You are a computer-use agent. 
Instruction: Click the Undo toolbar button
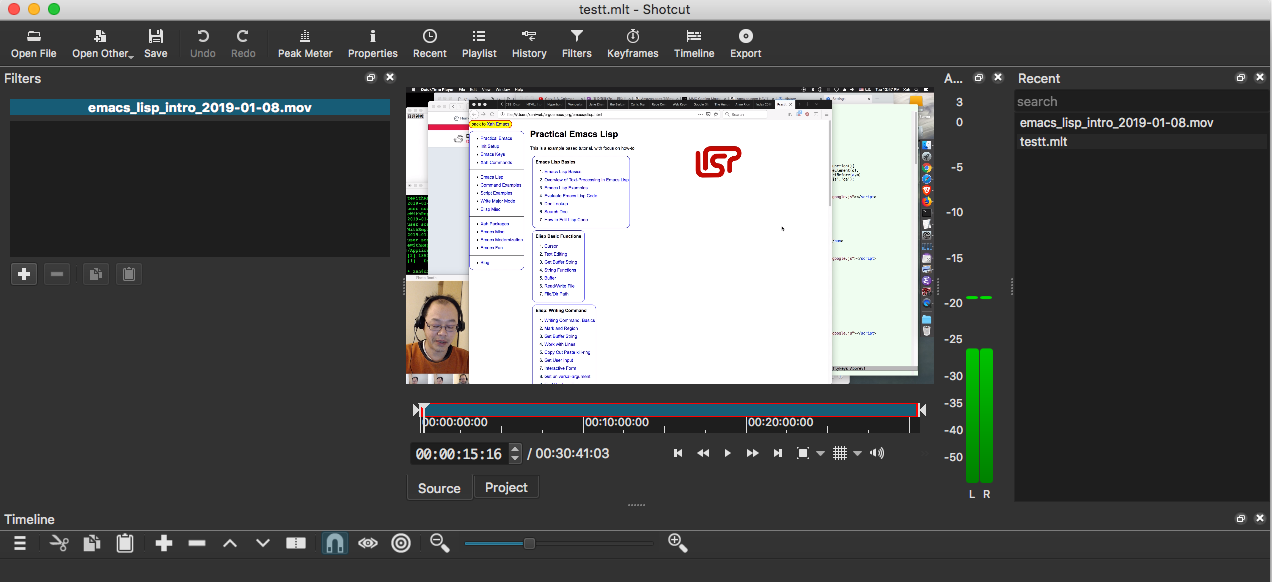coord(203,43)
